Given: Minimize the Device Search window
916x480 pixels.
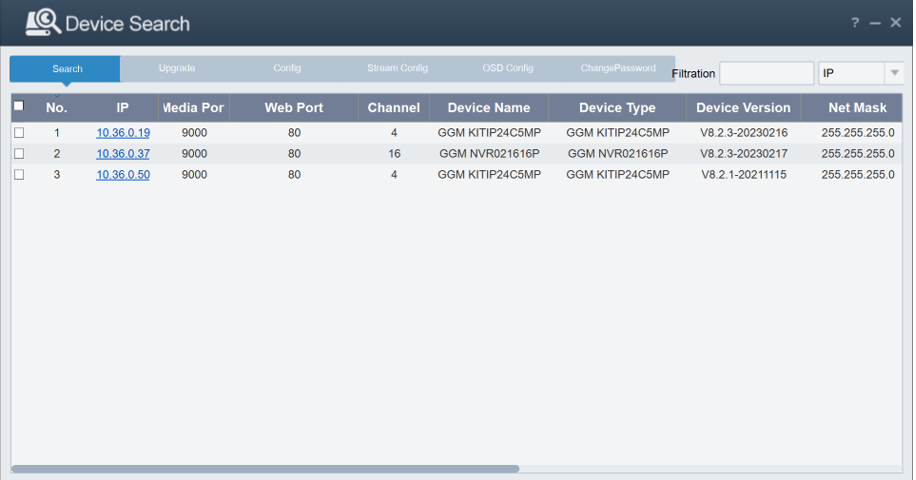Looking at the screenshot, I should (x=875, y=23).
